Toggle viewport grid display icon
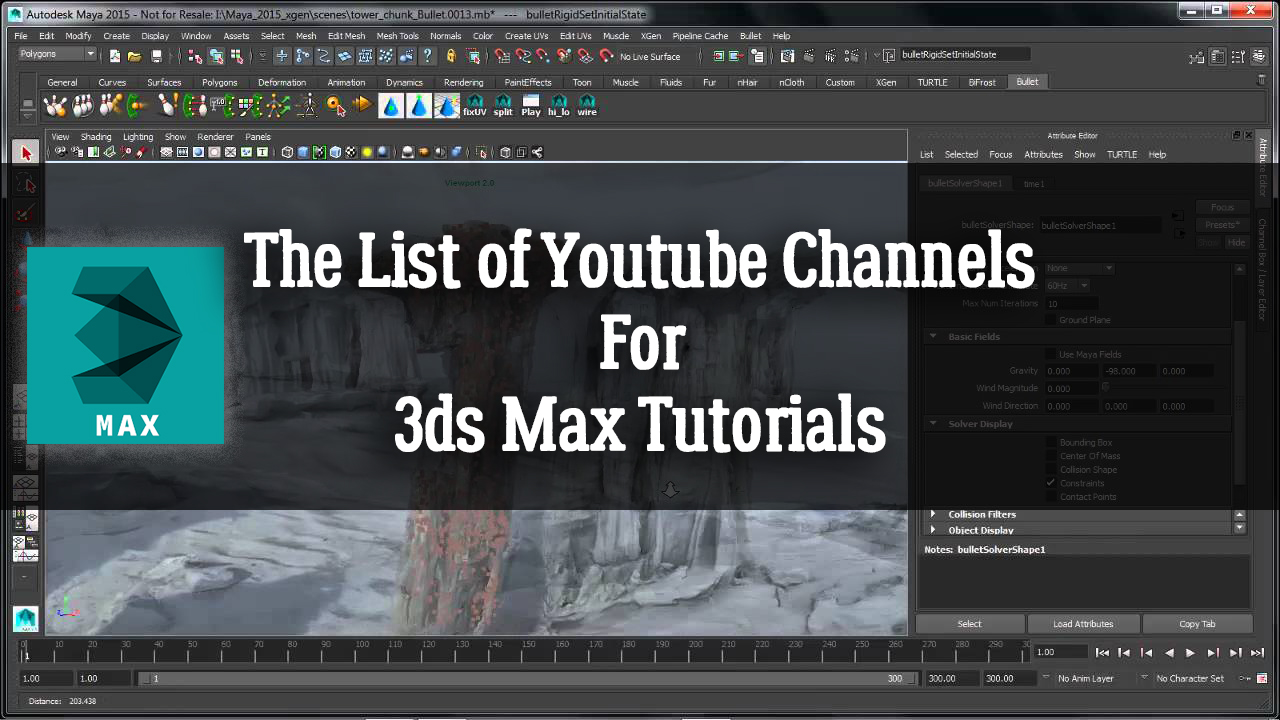Image resolution: width=1280 pixels, height=720 pixels. pos(166,152)
